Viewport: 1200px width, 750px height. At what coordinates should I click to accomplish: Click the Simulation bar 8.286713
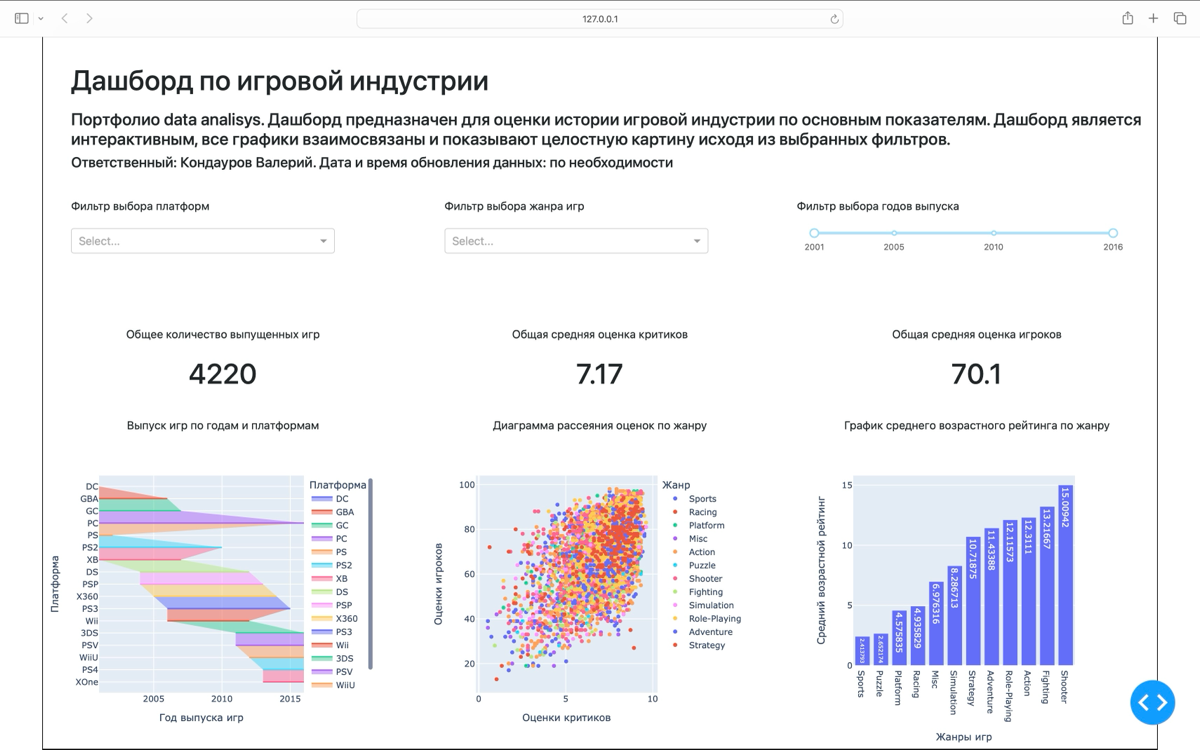(954, 616)
